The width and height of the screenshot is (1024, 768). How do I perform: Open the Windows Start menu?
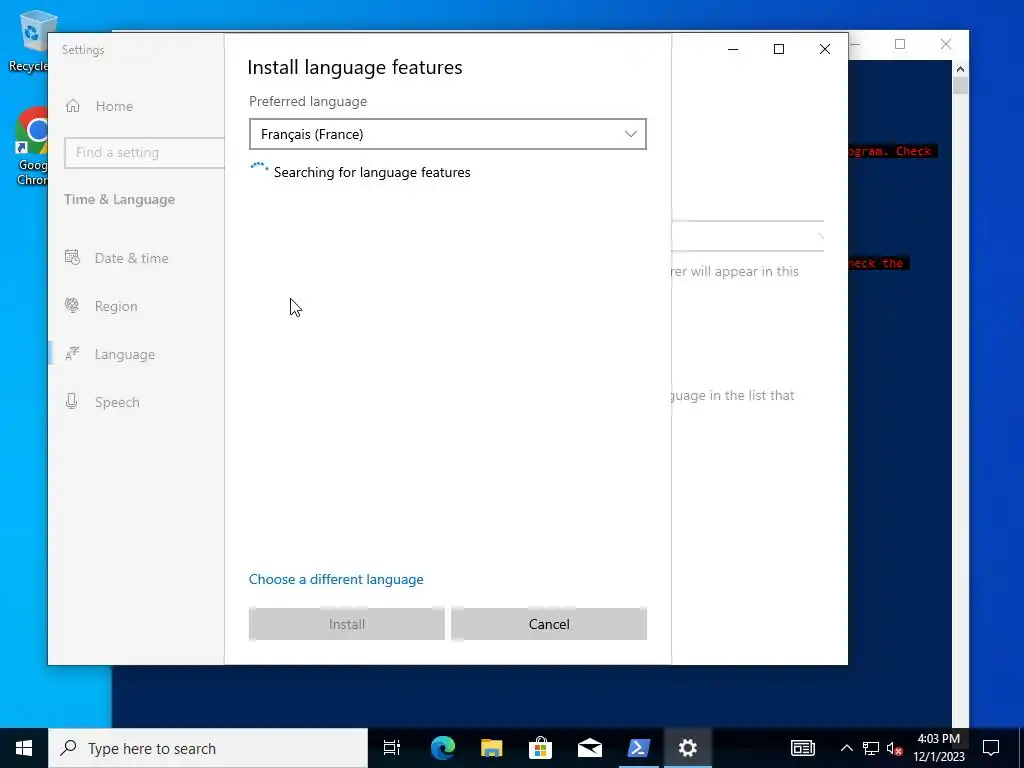point(24,748)
